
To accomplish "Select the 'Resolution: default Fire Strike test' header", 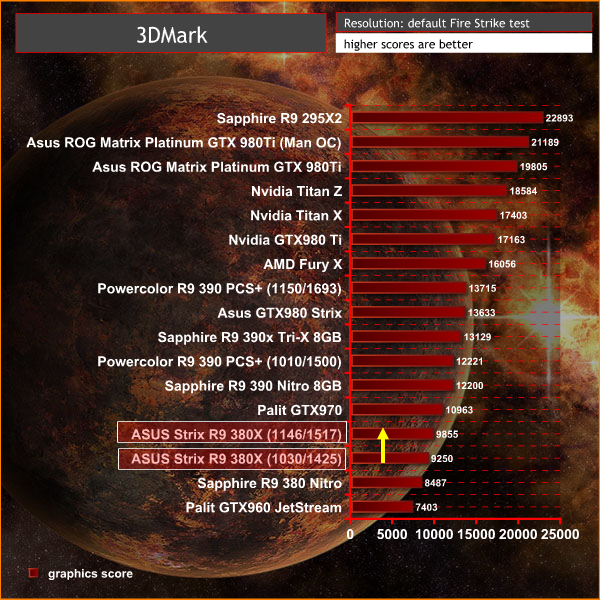I will (464, 23).
